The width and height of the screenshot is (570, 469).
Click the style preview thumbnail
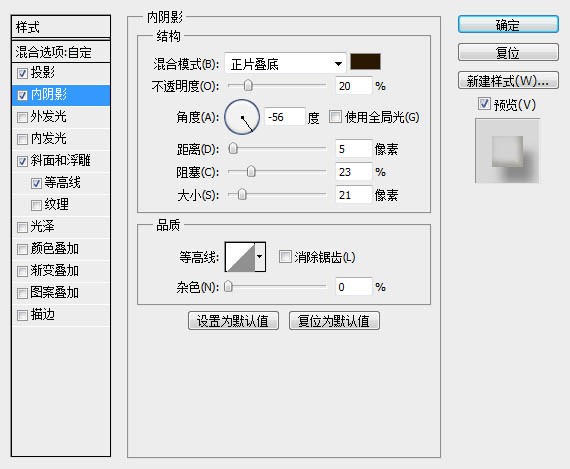coord(507,151)
